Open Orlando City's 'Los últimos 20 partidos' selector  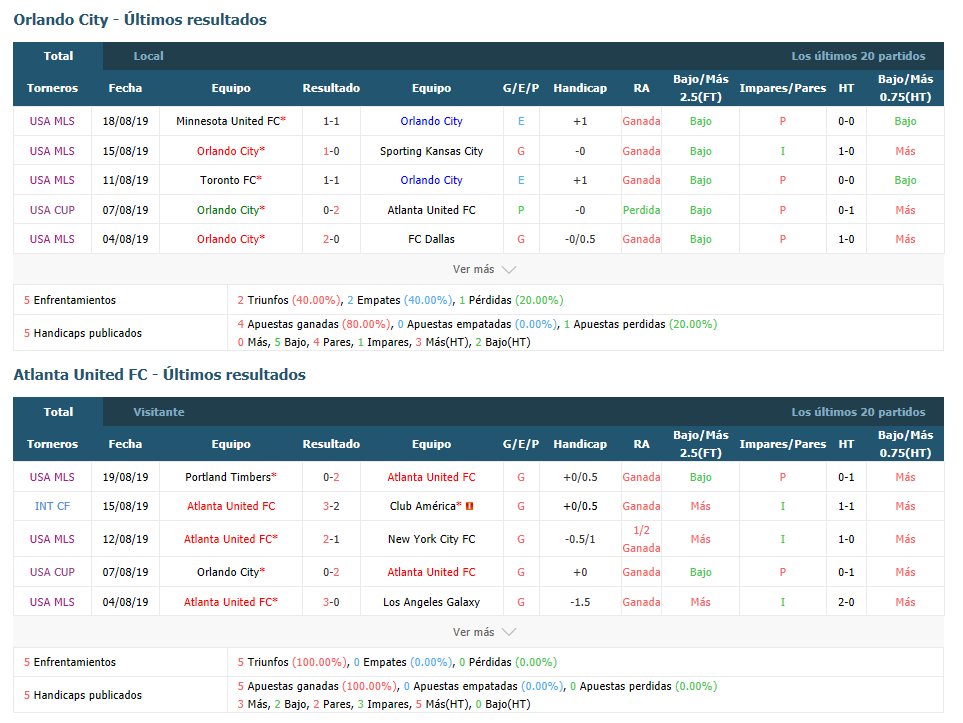click(858, 56)
